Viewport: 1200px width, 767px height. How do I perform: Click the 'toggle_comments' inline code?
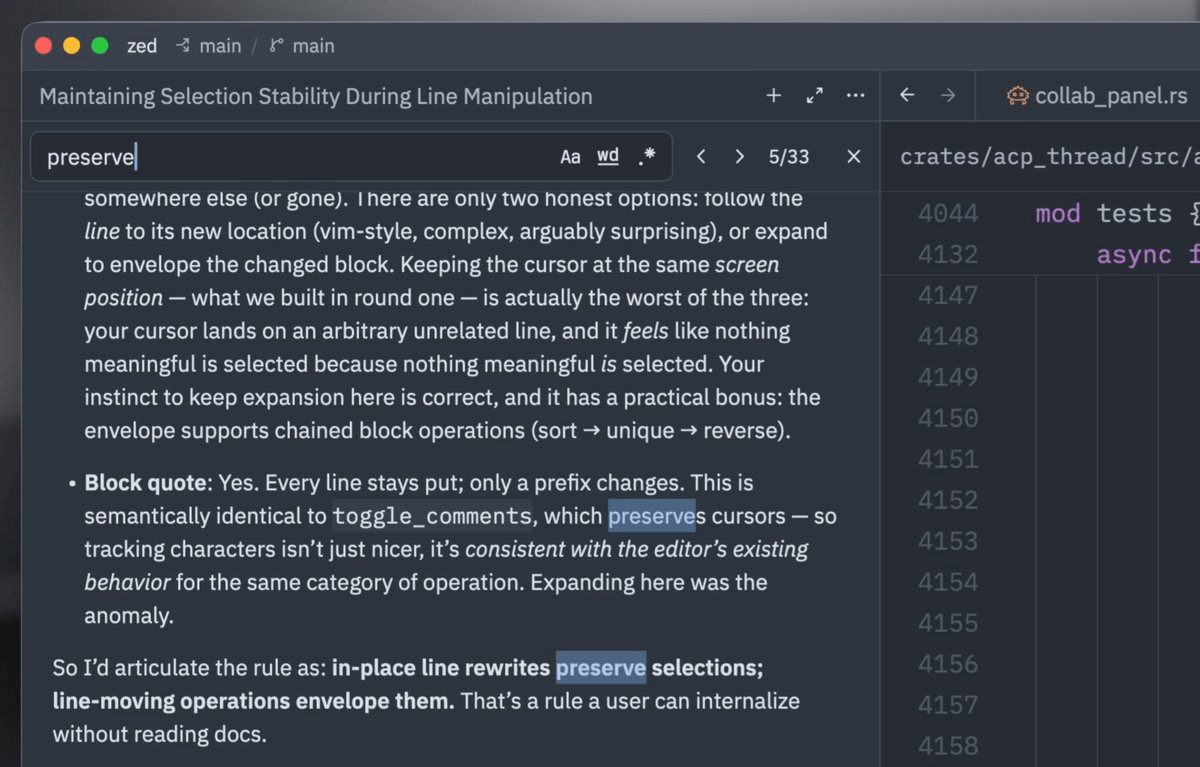pos(432,516)
